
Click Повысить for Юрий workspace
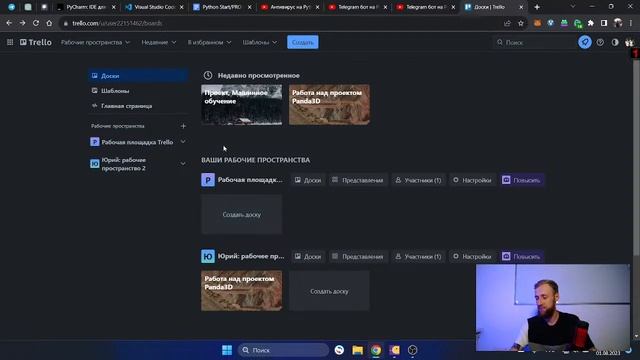point(522,256)
